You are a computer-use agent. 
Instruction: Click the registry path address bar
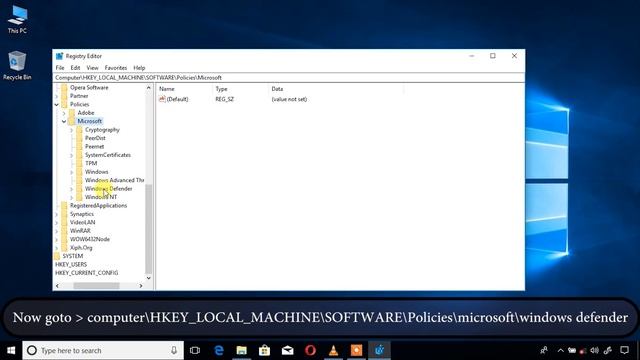[289, 78]
